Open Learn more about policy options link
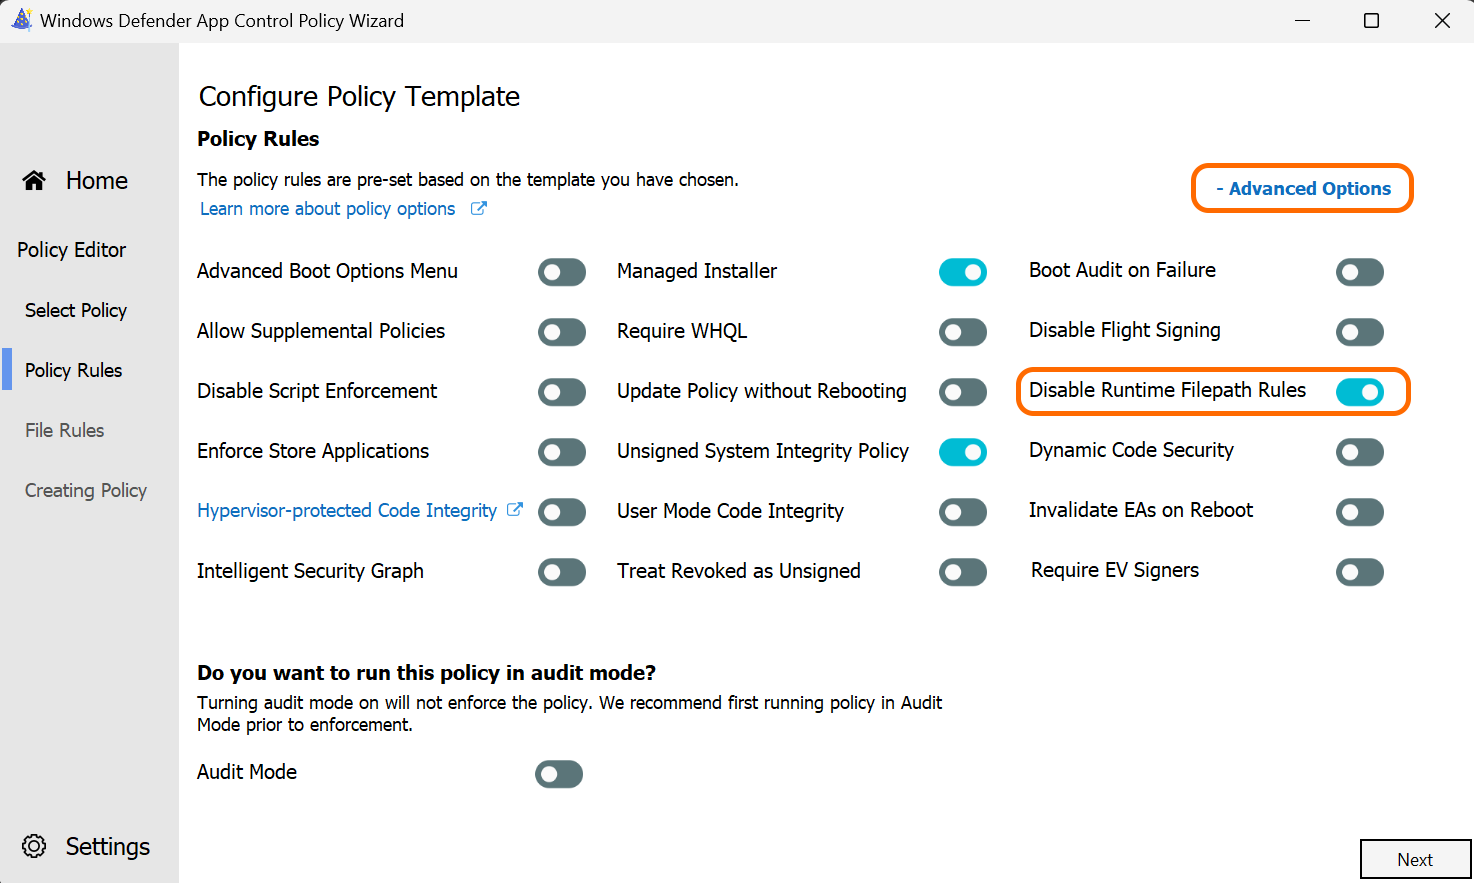The width and height of the screenshot is (1474, 883). [327, 208]
